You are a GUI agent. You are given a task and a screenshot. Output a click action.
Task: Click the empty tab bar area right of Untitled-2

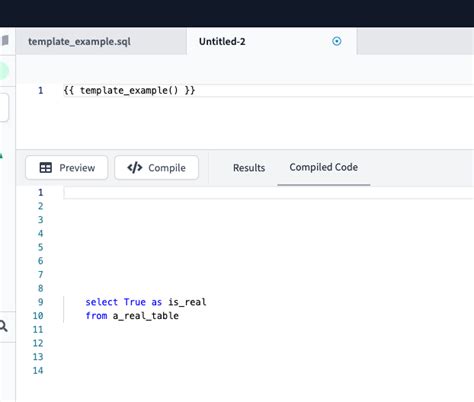(415, 42)
